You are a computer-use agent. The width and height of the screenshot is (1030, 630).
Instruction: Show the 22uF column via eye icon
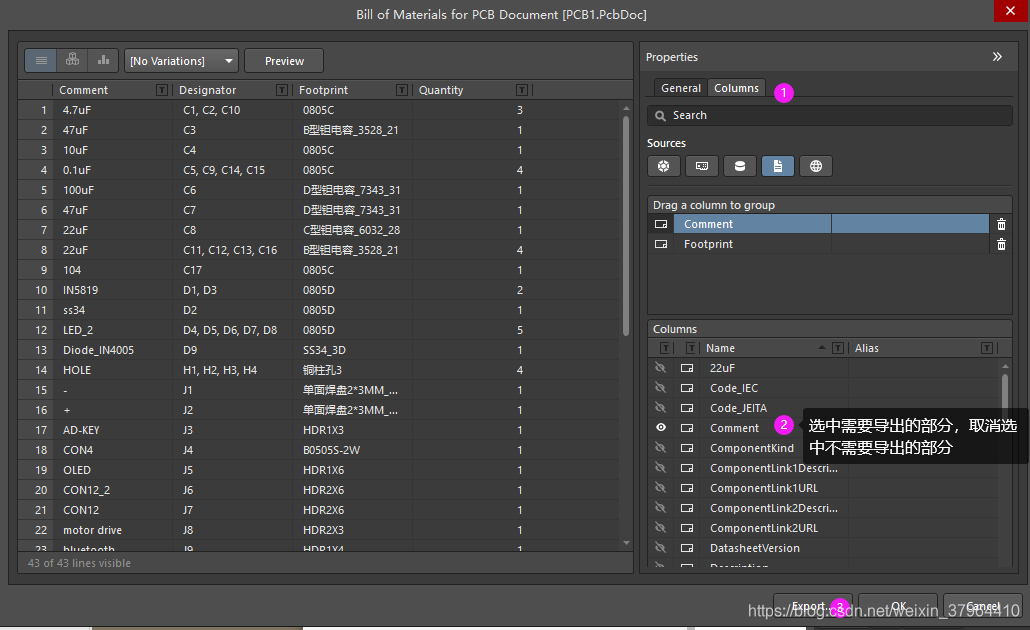point(661,368)
